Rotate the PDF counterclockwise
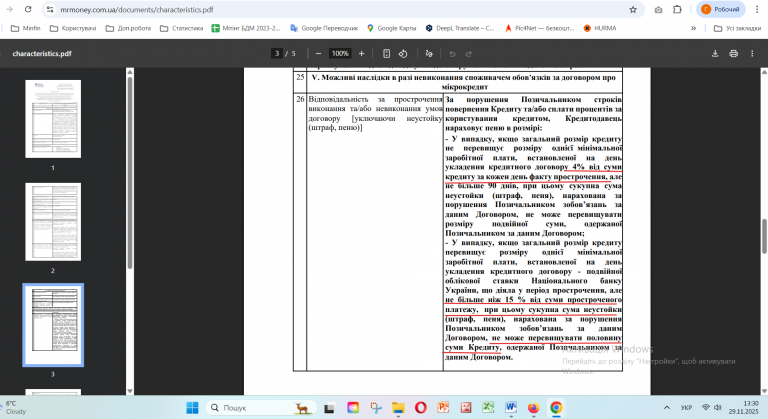 coord(403,53)
